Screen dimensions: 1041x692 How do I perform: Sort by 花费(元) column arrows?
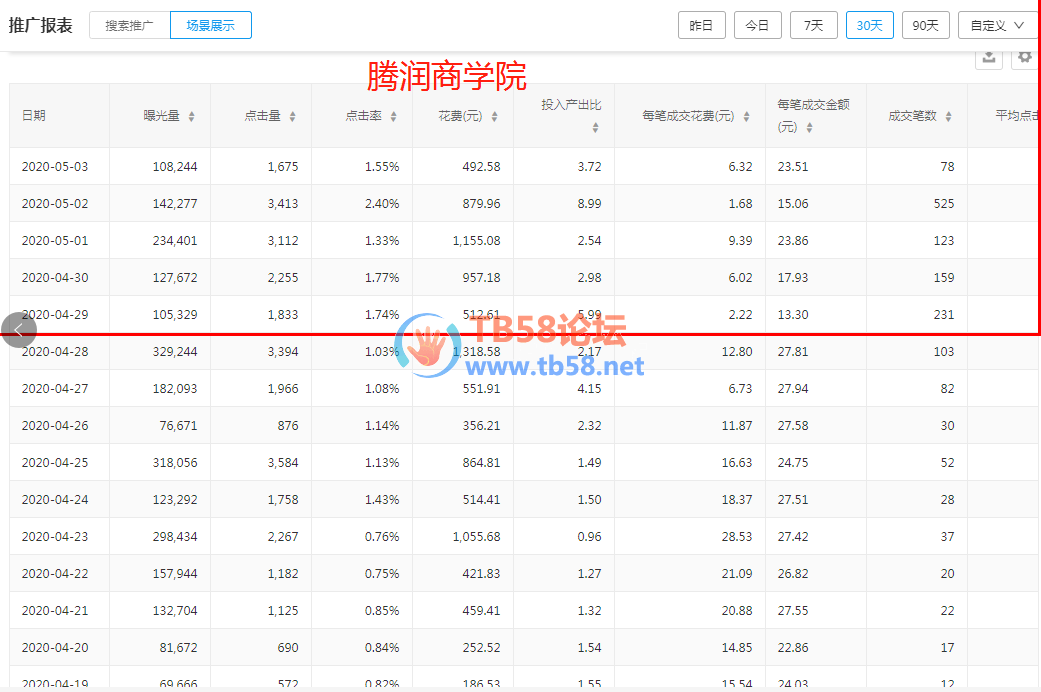click(494, 116)
